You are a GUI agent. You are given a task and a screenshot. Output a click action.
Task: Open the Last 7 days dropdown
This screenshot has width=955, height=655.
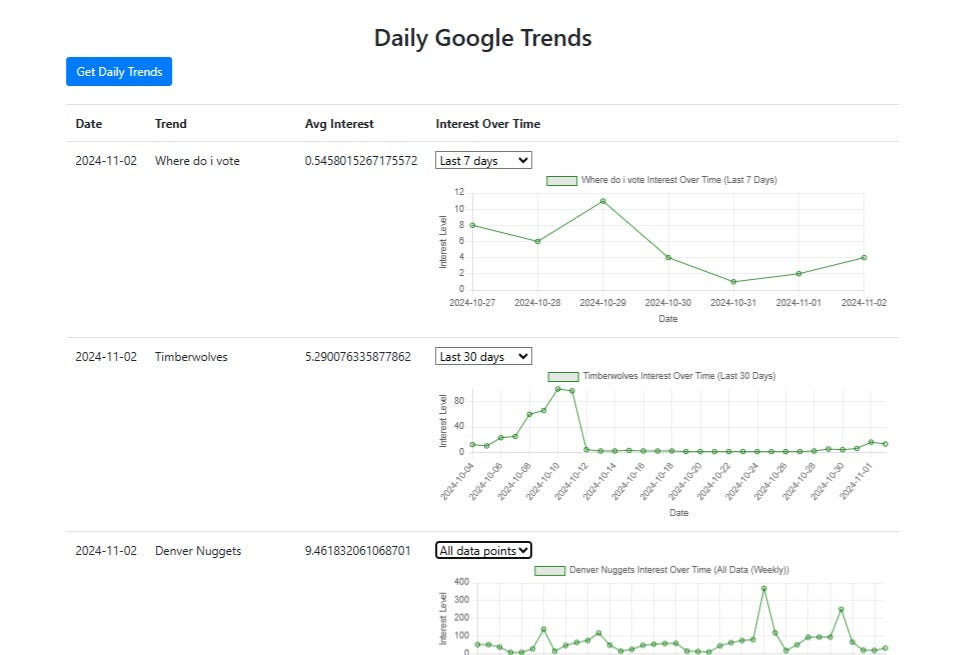click(484, 160)
